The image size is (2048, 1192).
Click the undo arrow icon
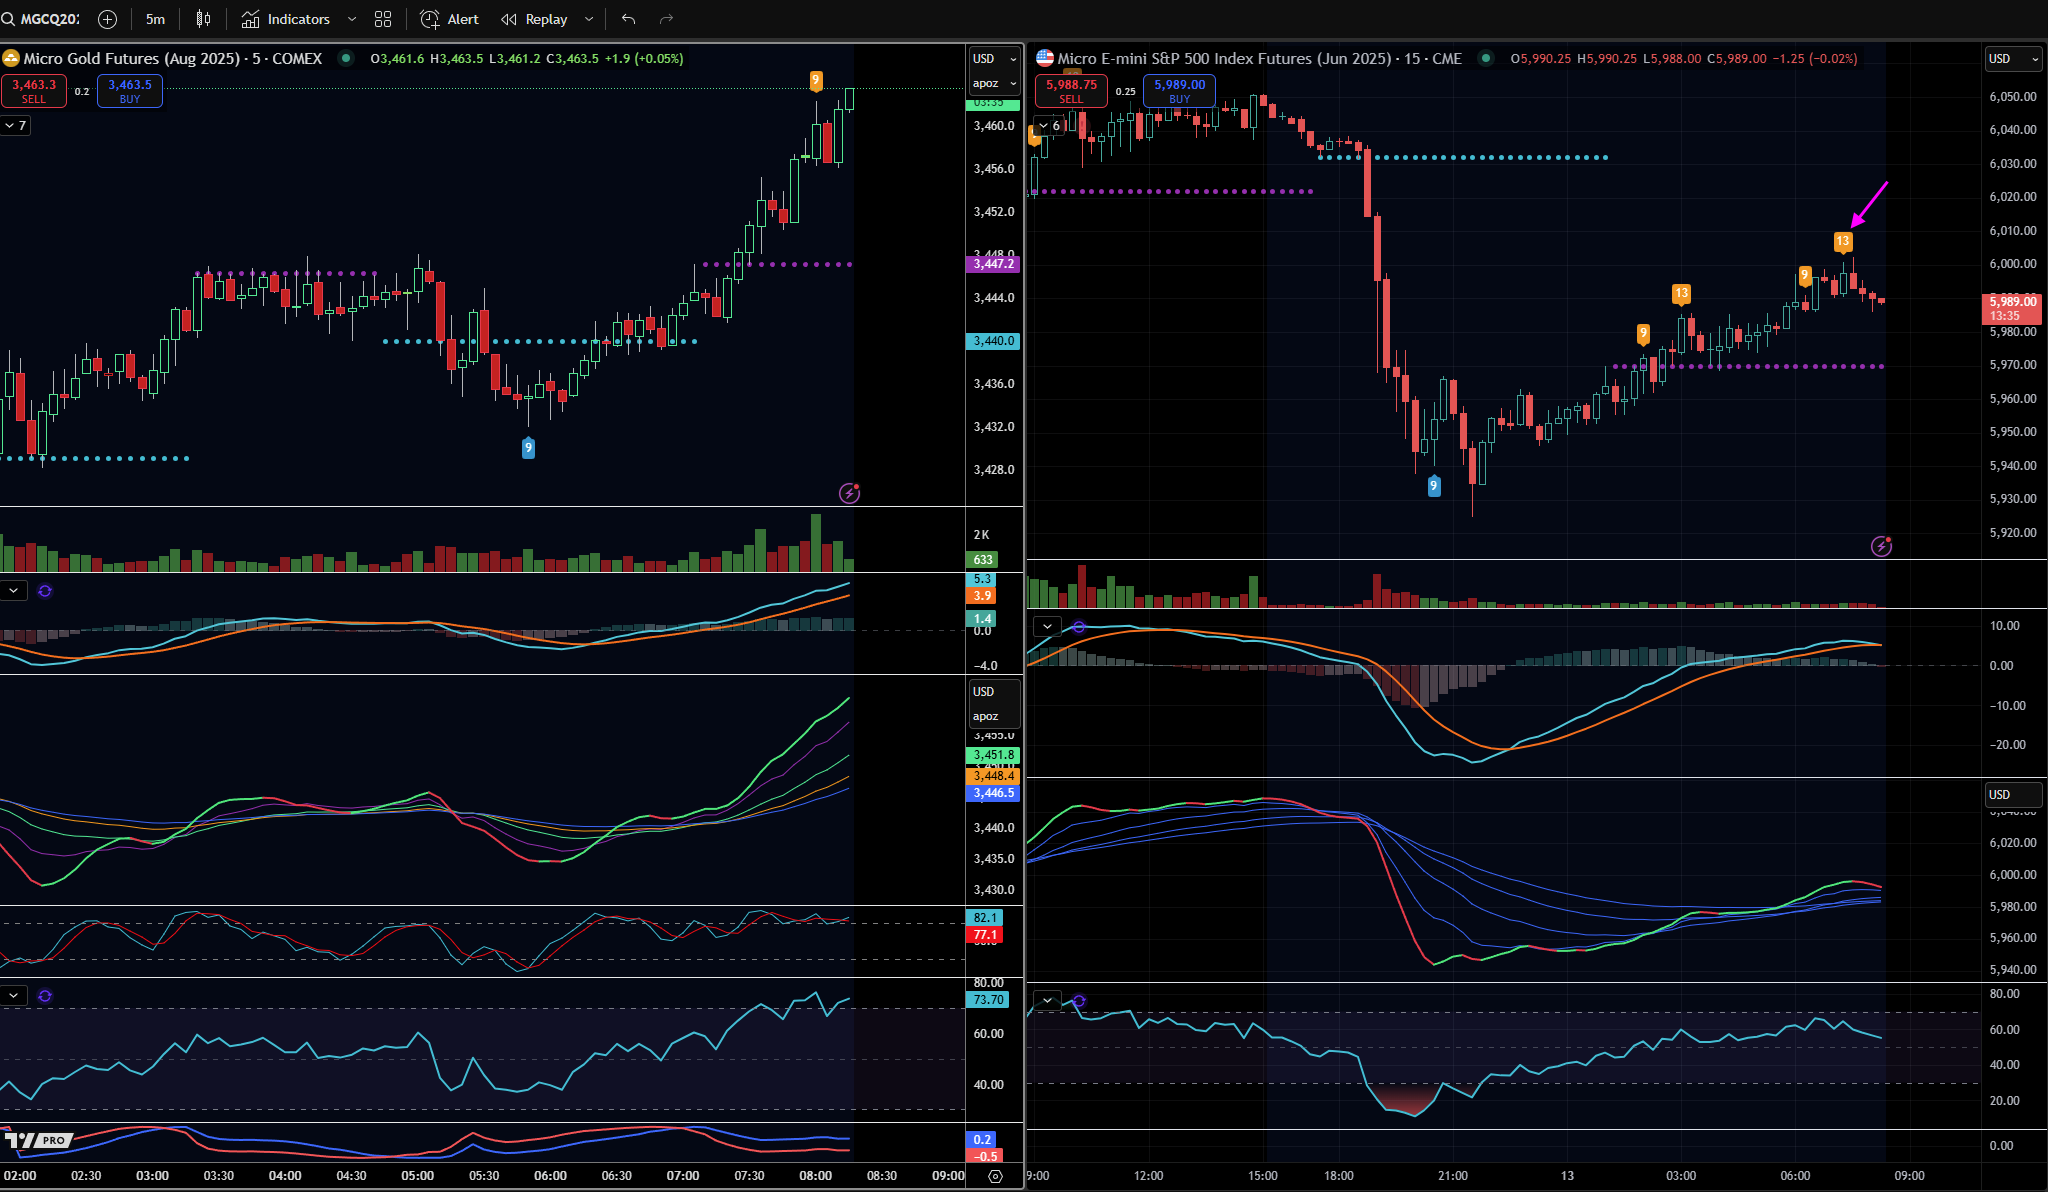point(628,19)
